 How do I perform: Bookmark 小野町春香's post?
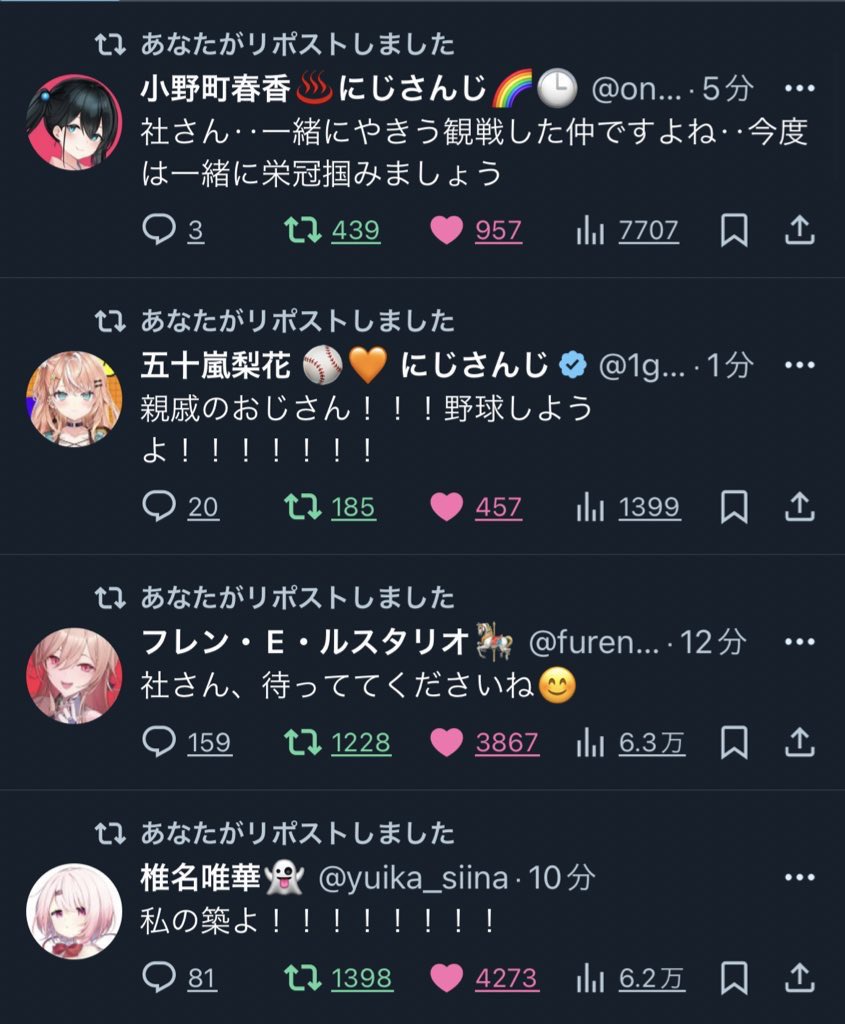(733, 230)
